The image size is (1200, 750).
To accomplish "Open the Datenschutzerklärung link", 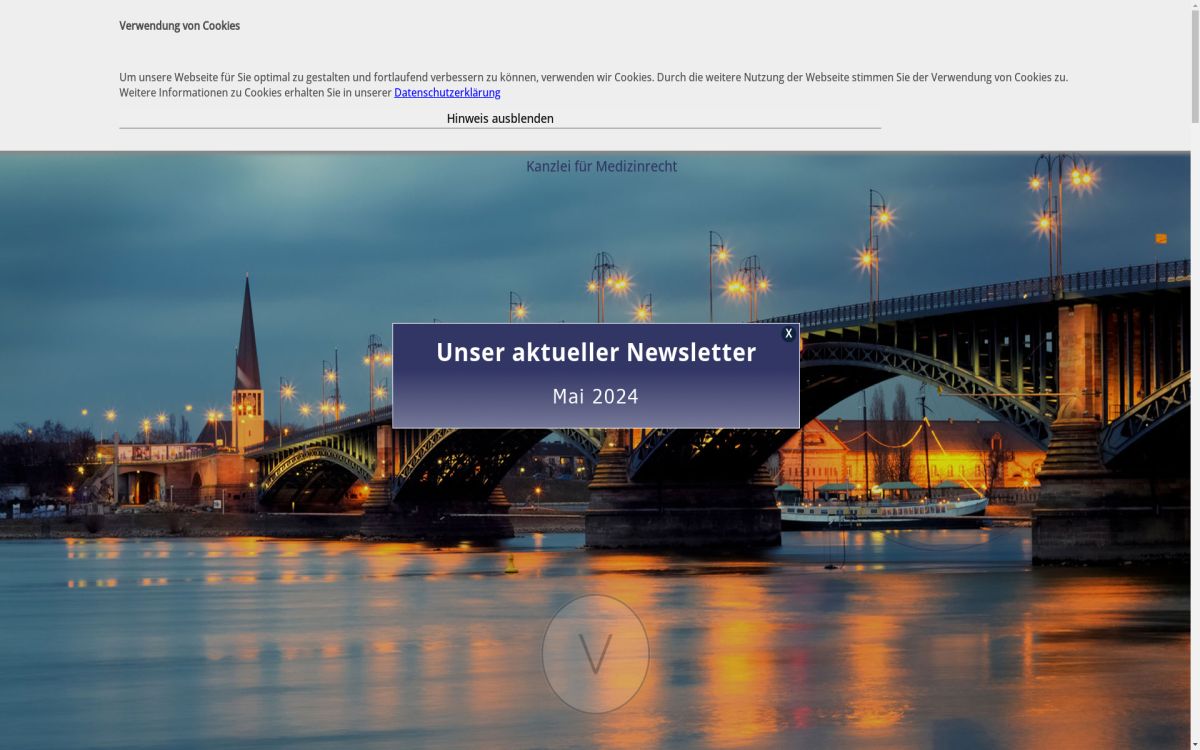I will click(x=447, y=93).
